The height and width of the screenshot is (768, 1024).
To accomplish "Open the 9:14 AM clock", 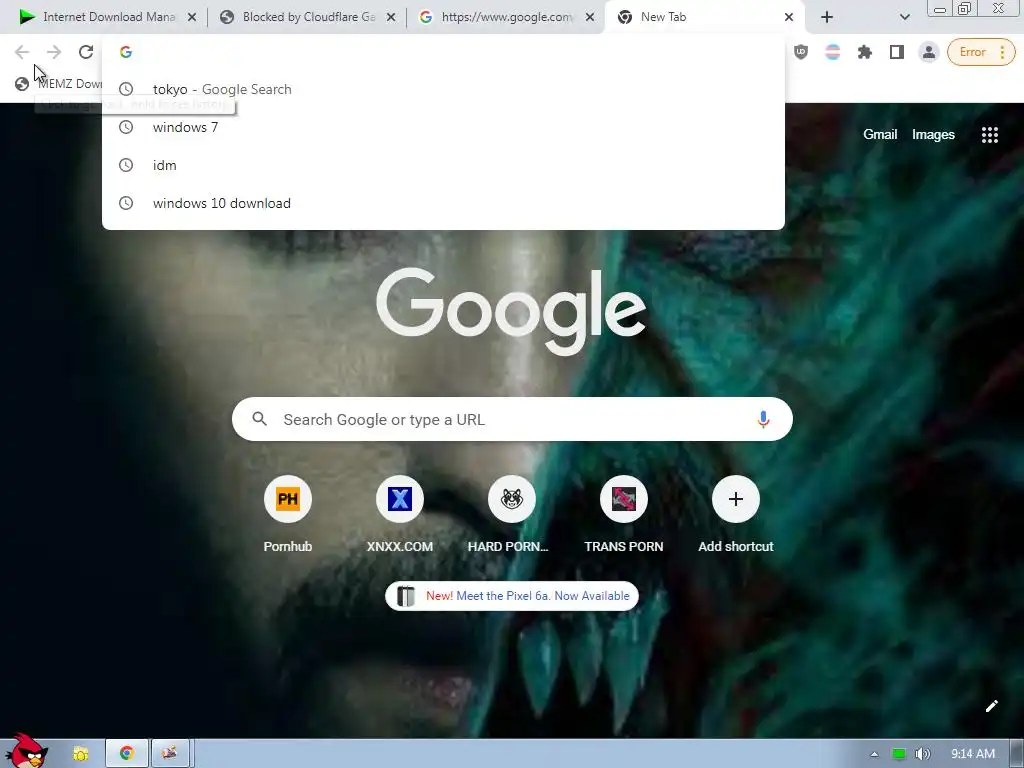I will click(x=972, y=754).
